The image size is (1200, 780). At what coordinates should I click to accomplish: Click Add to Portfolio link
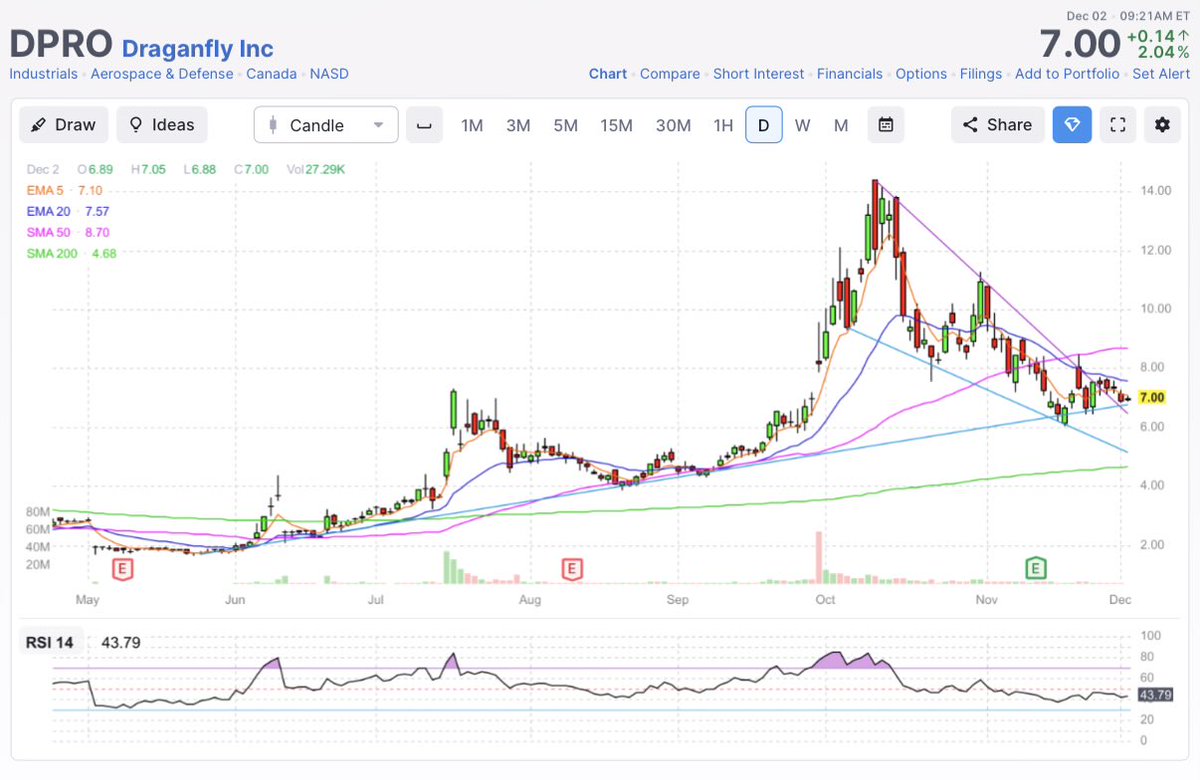coord(1067,74)
